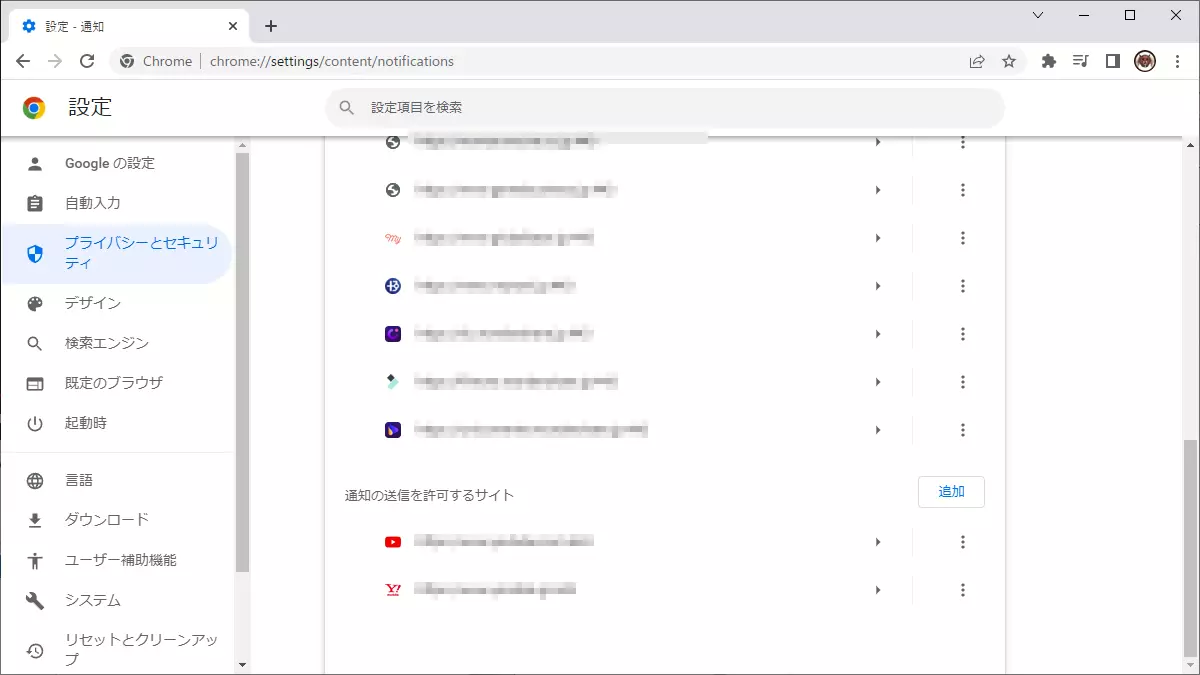
Task: Open the Extensions puzzle icon
Action: (1048, 61)
